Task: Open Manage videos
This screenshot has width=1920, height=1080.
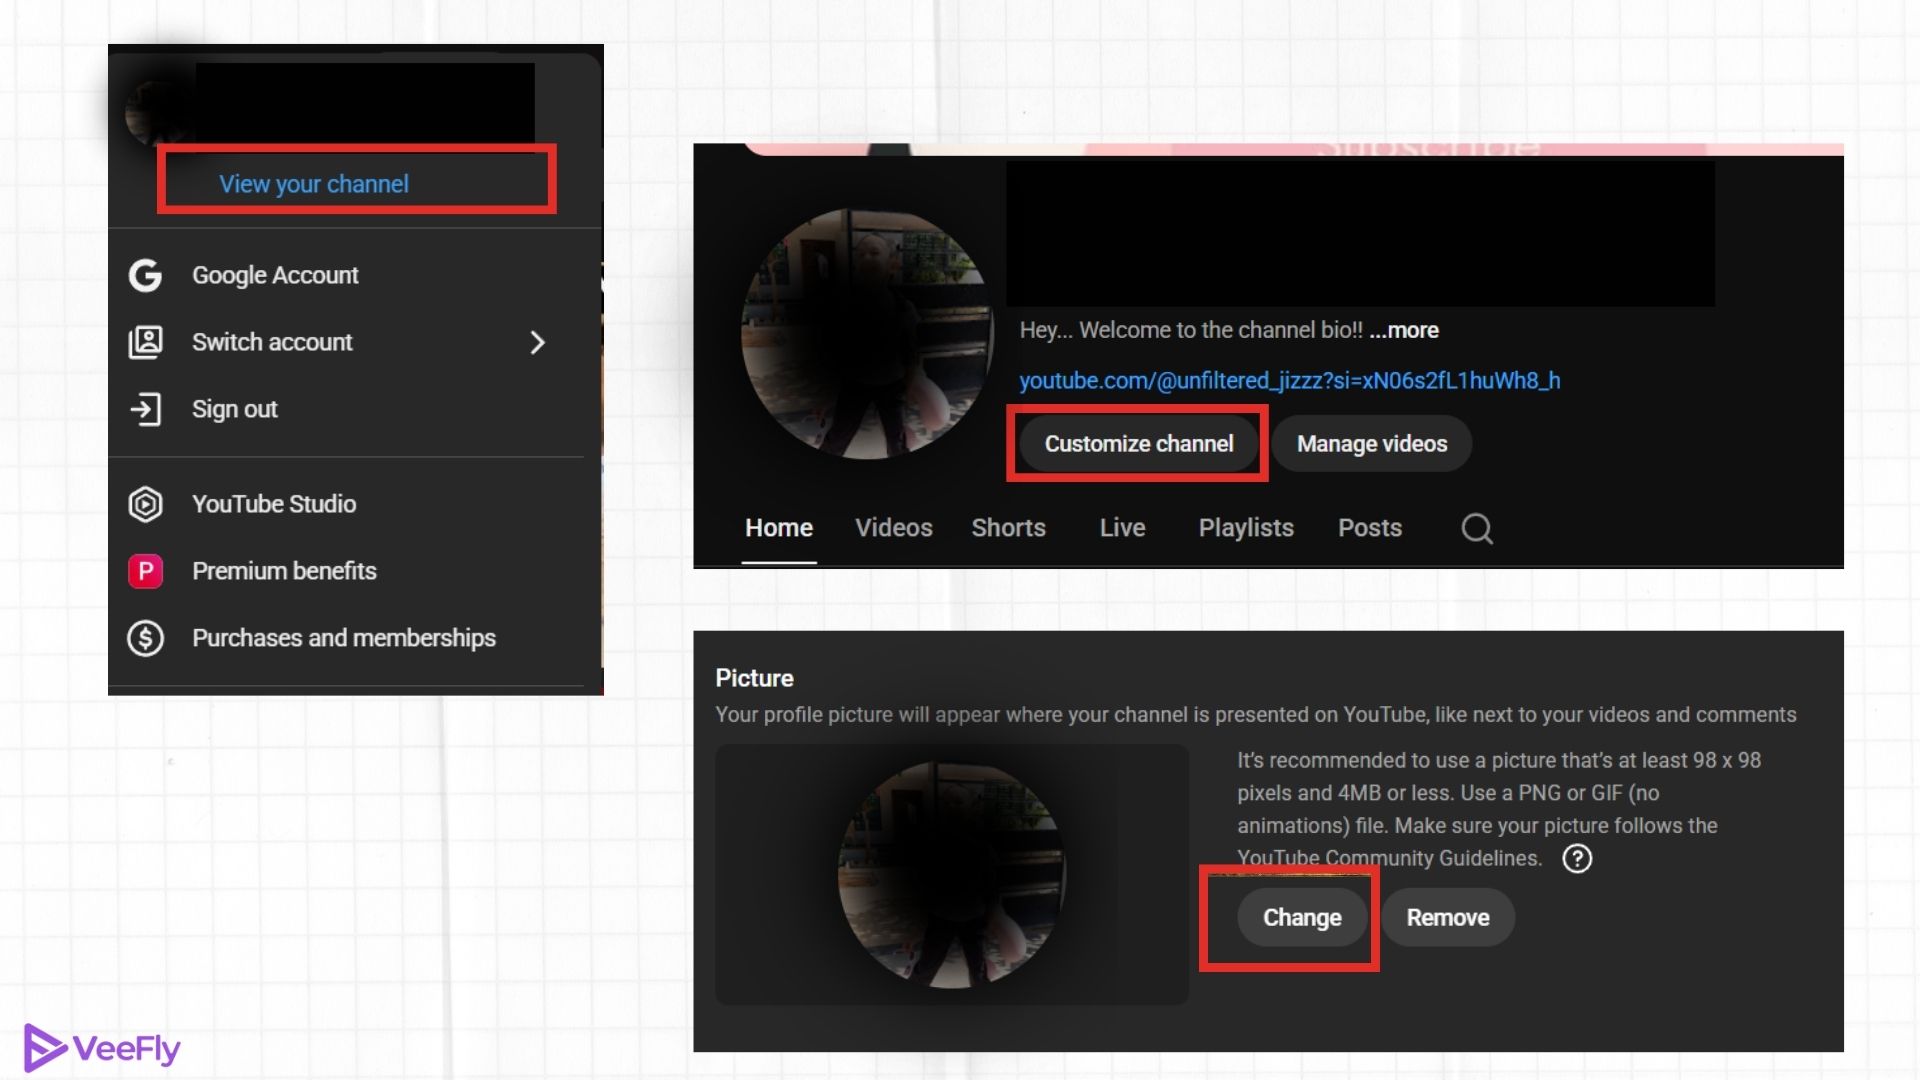Action: 1371,443
